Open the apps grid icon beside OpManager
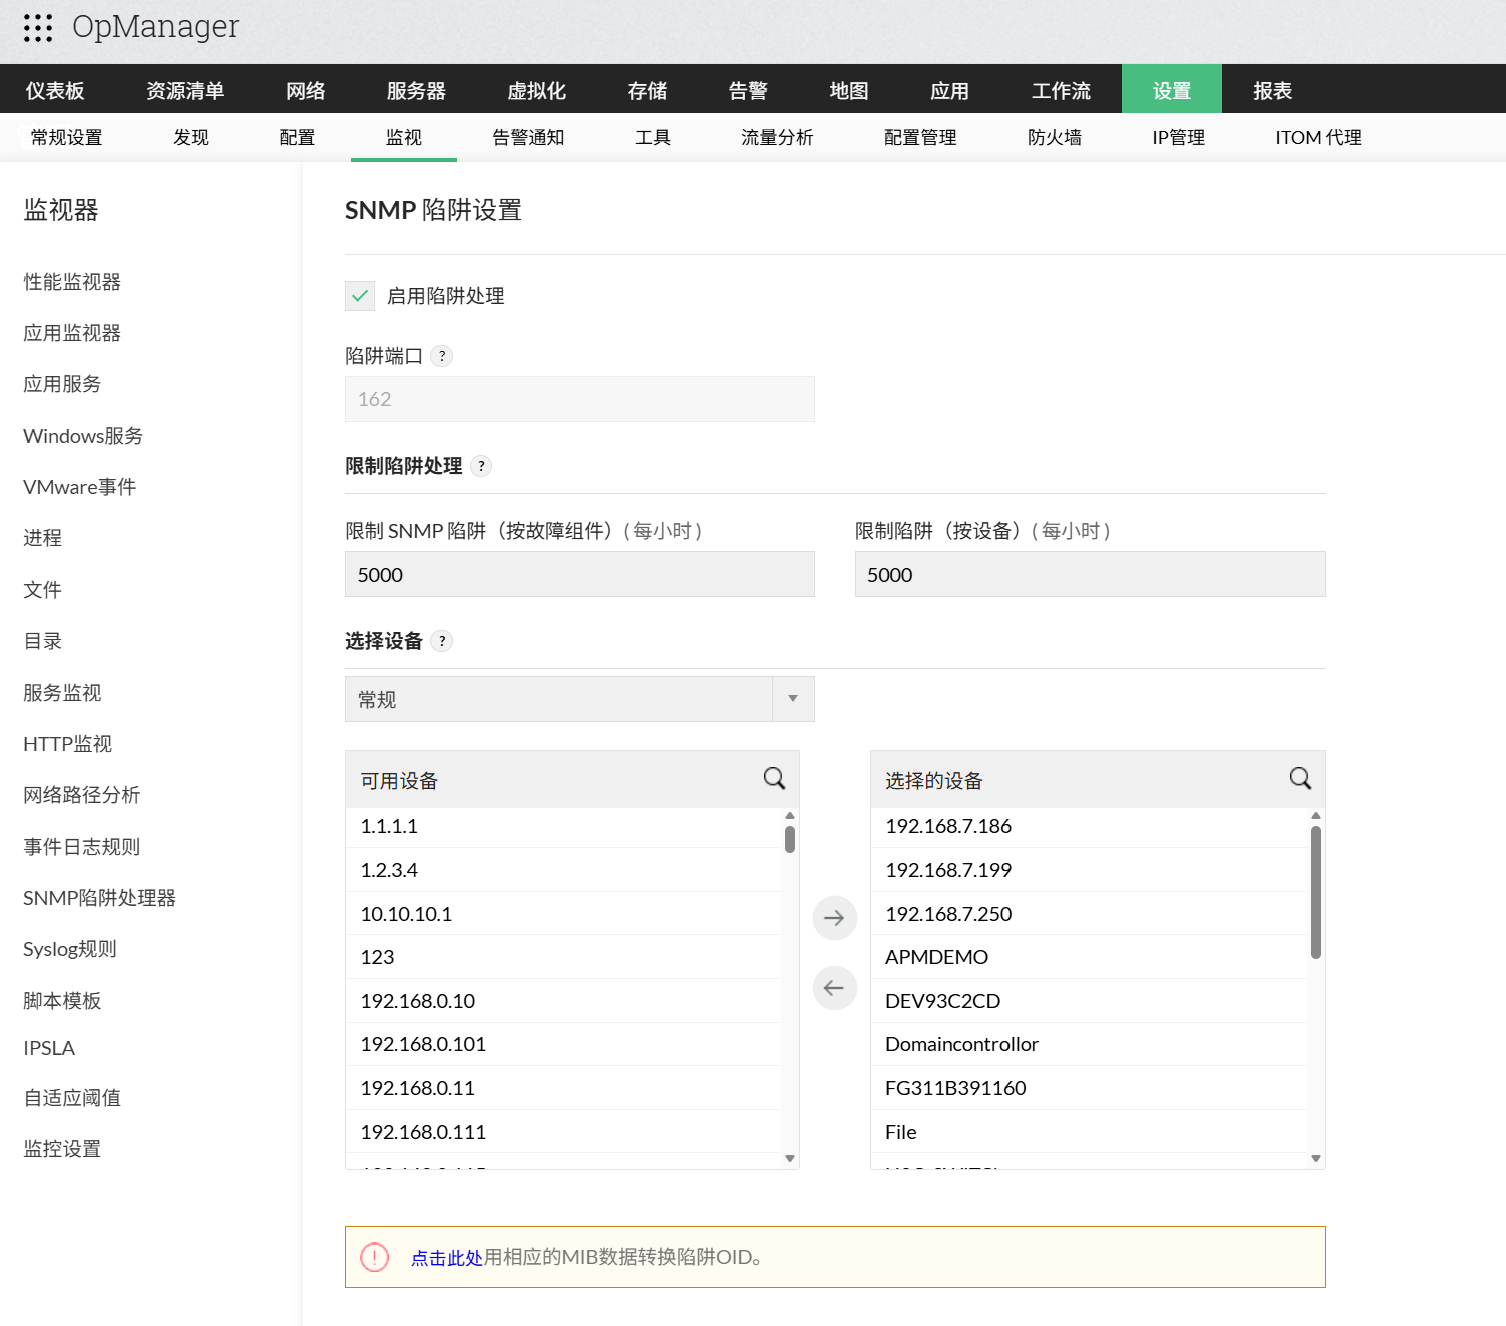Screen dimensions: 1506x1326 pos(38,28)
